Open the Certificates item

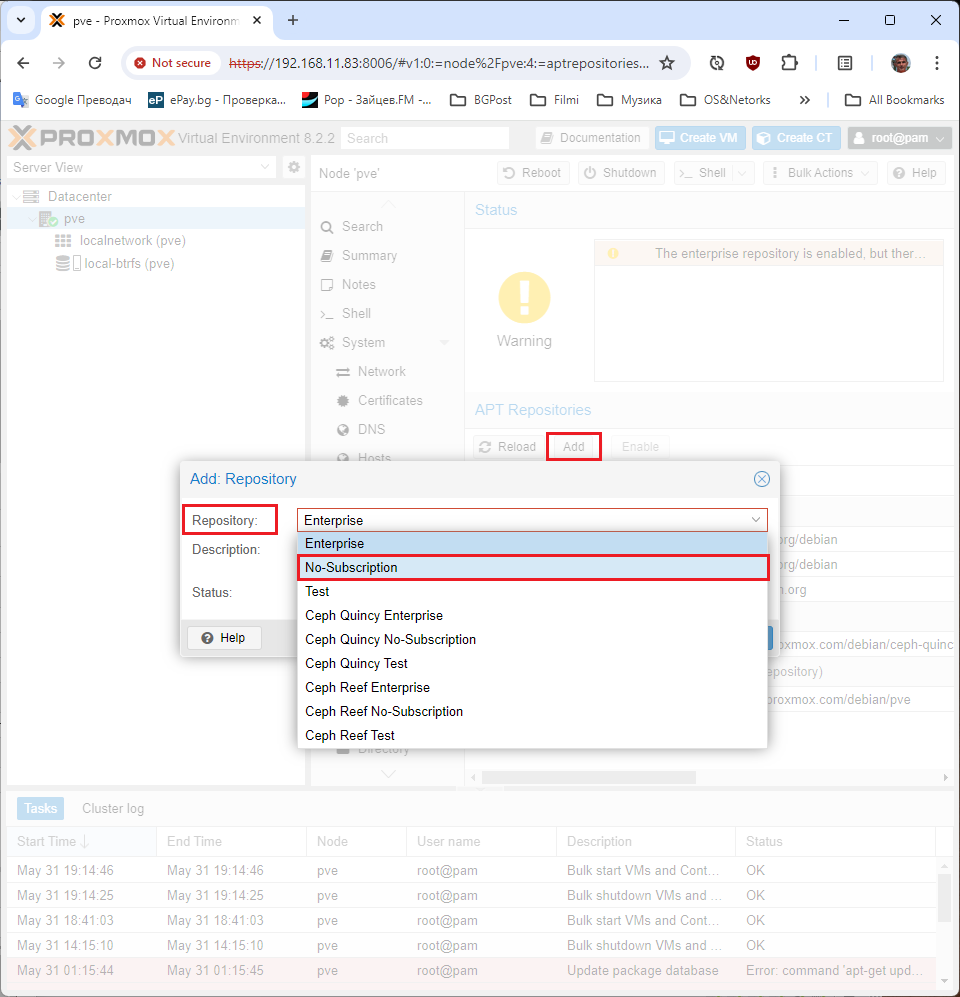point(390,401)
